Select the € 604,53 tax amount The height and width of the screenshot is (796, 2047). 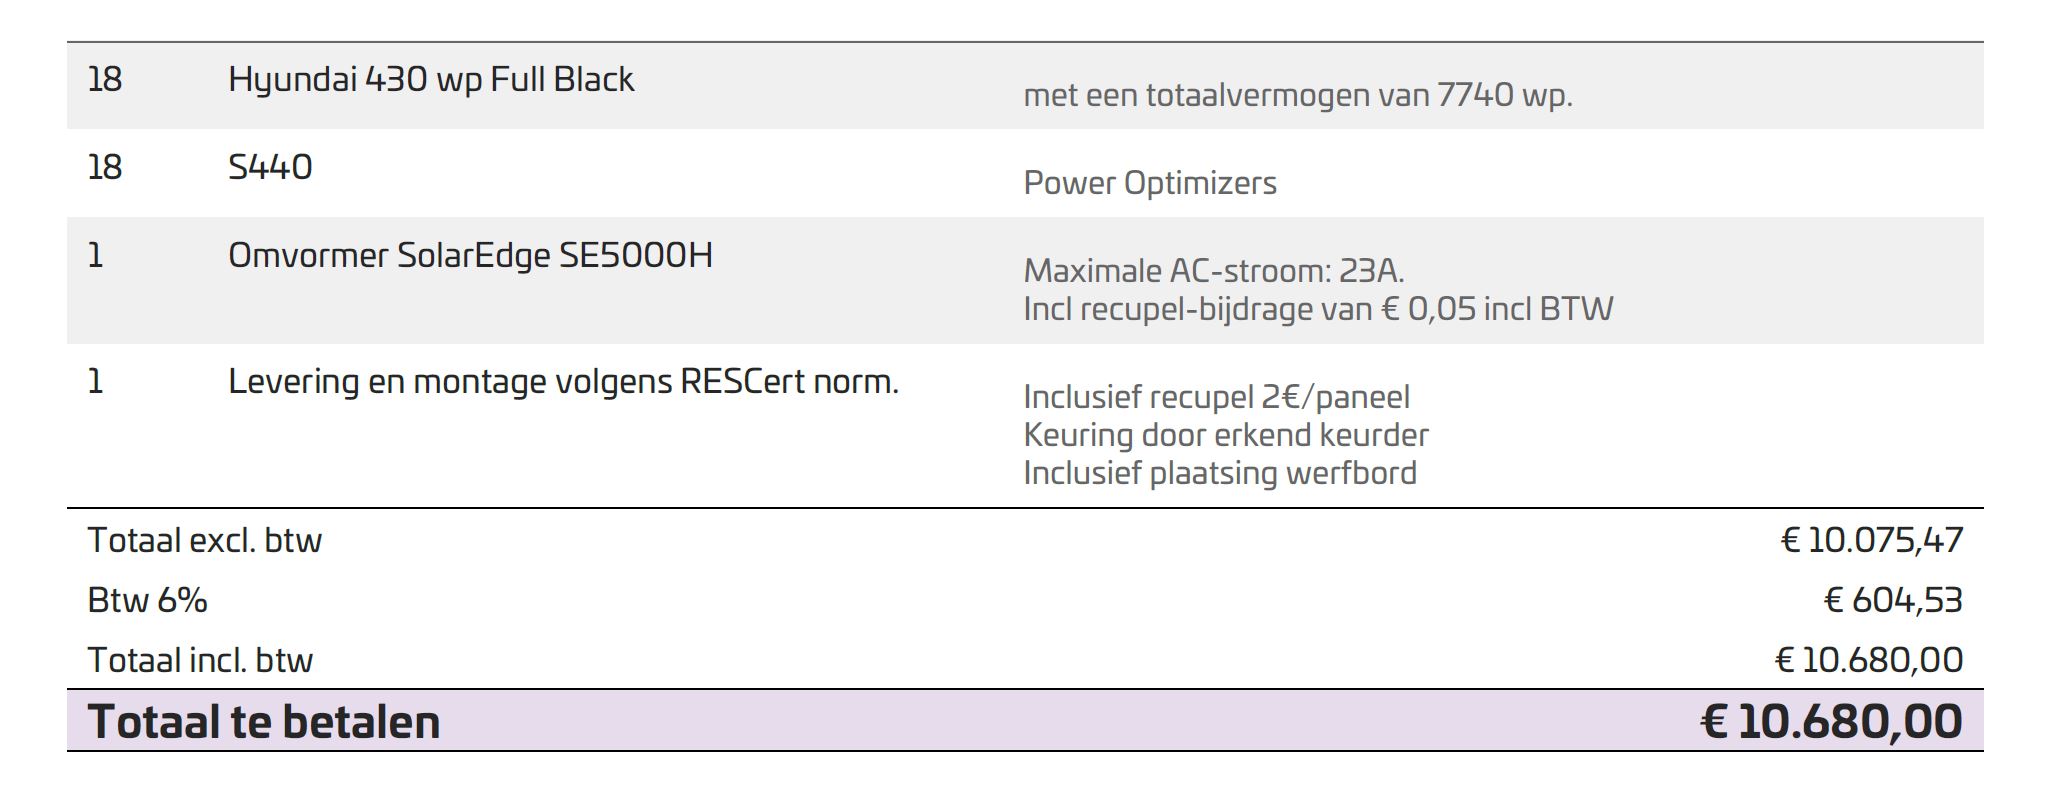[x=1893, y=601]
